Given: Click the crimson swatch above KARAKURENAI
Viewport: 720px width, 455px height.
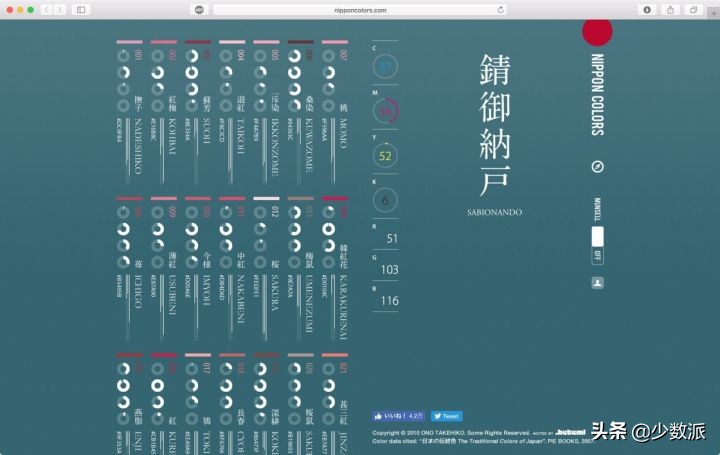Looking at the screenshot, I should (x=335, y=198).
